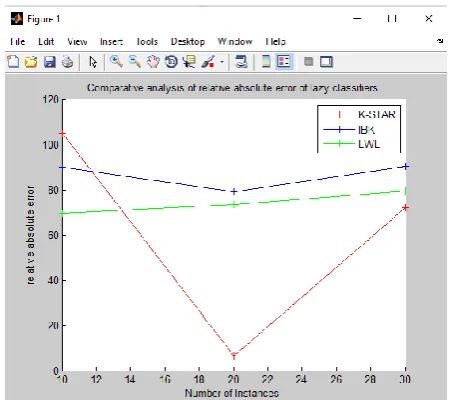Toggle the Insert Colorbar icon
This screenshot has height=400, width=449.
pyautogui.click(x=266, y=62)
